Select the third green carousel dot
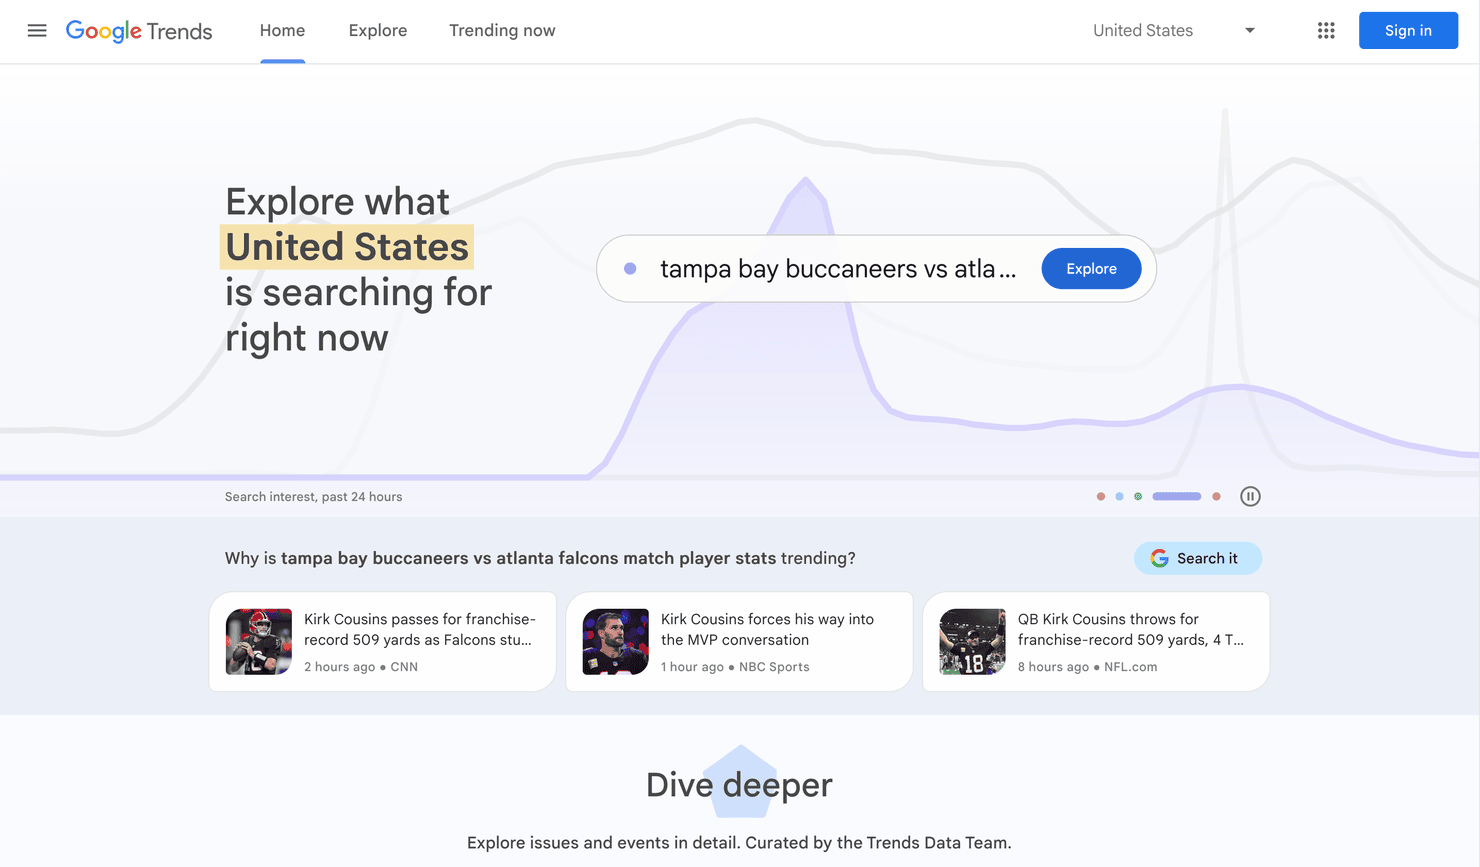 (1138, 496)
